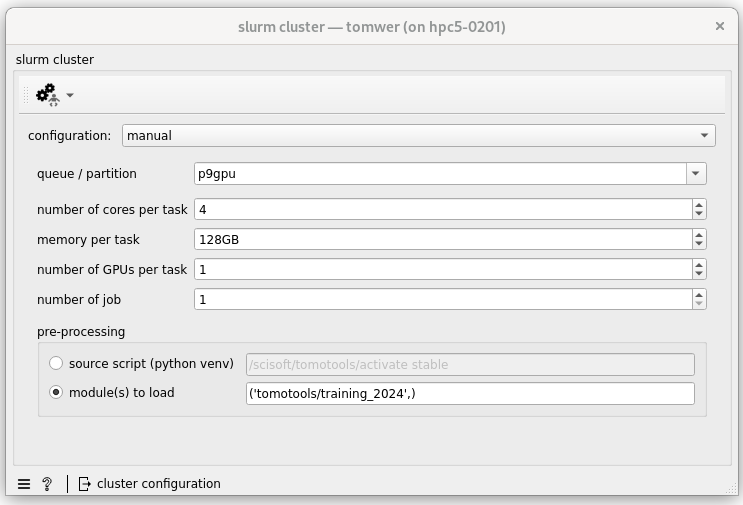Select source script (python venv) radio button
This screenshot has width=743, height=505.
pyautogui.click(x=56, y=363)
